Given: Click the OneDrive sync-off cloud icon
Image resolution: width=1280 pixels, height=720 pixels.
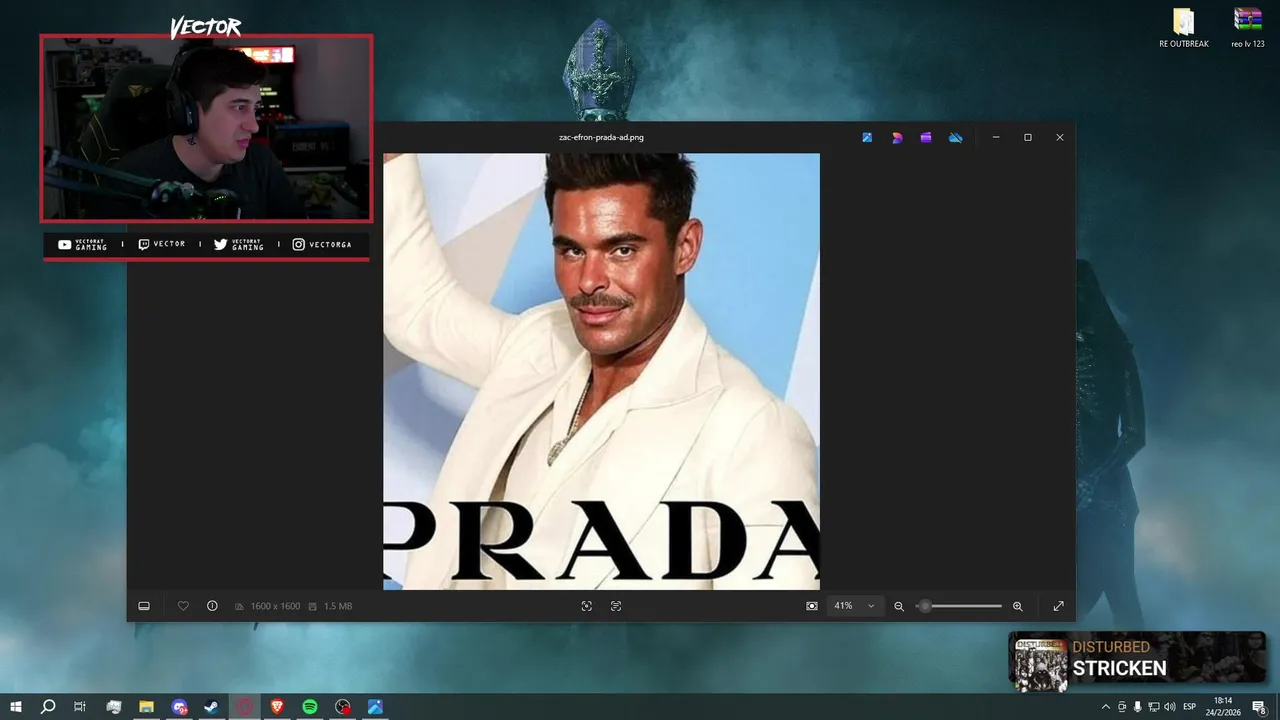Looking at the screenshot, I should pos(956,138).
